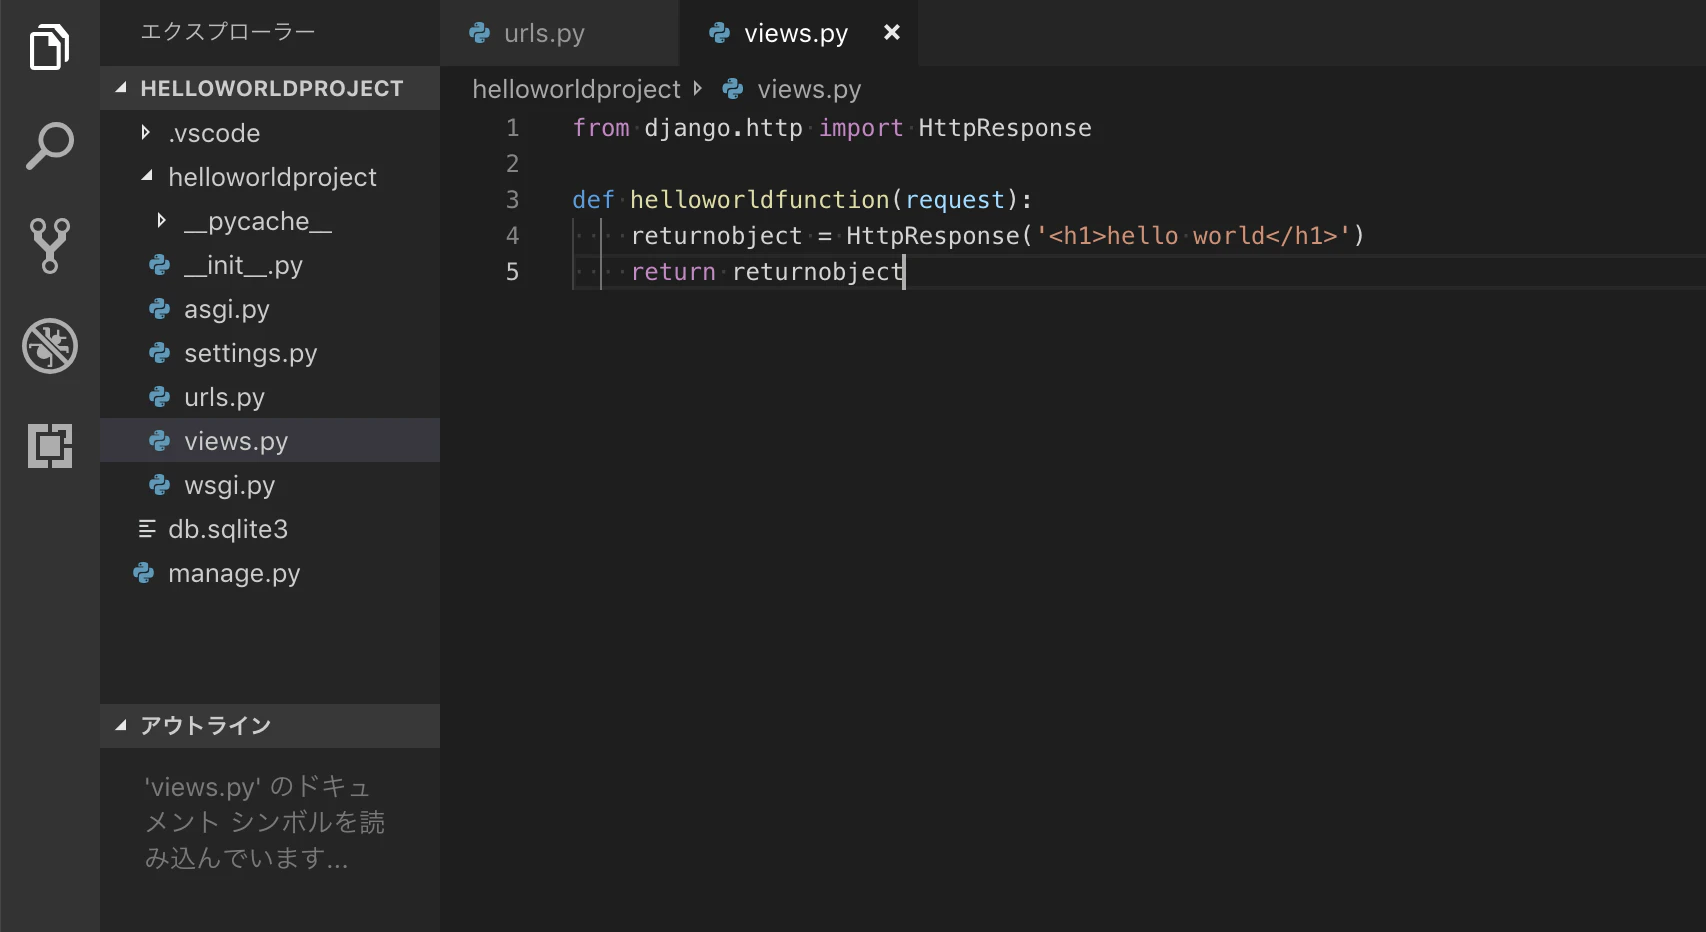Click line number 1 in the gutter
This screenshot has height=932, width=1706.
click(512, 128)
